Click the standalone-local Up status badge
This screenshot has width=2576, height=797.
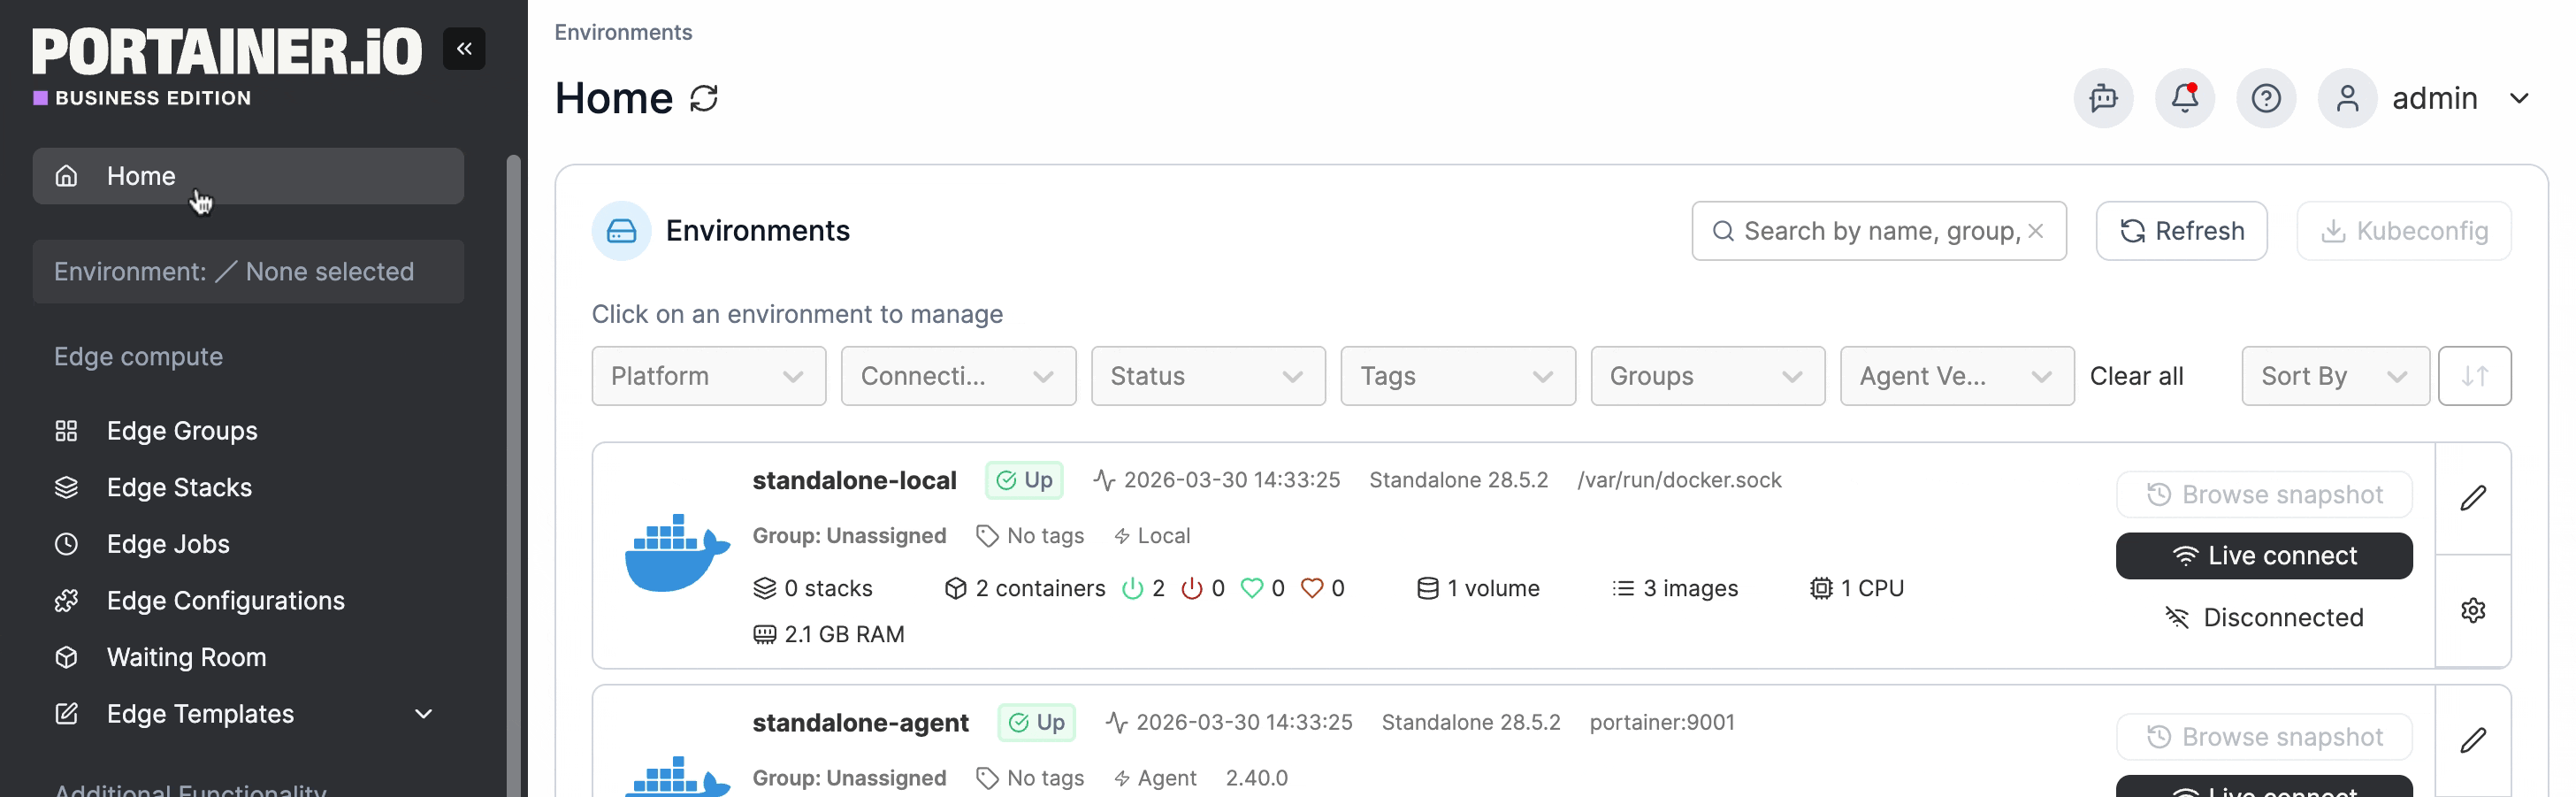[1024, 480]
